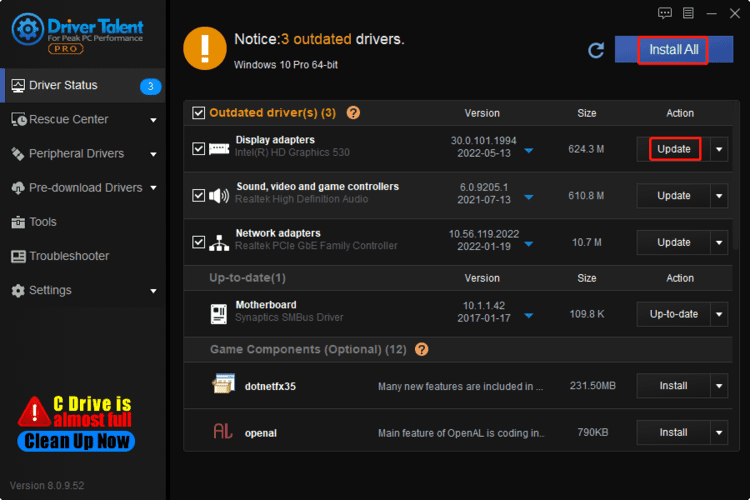The height and width of the screenshot is (500, 750).
Task: Uncheck the Network adapters checkbox
Action: coord(198,242)
